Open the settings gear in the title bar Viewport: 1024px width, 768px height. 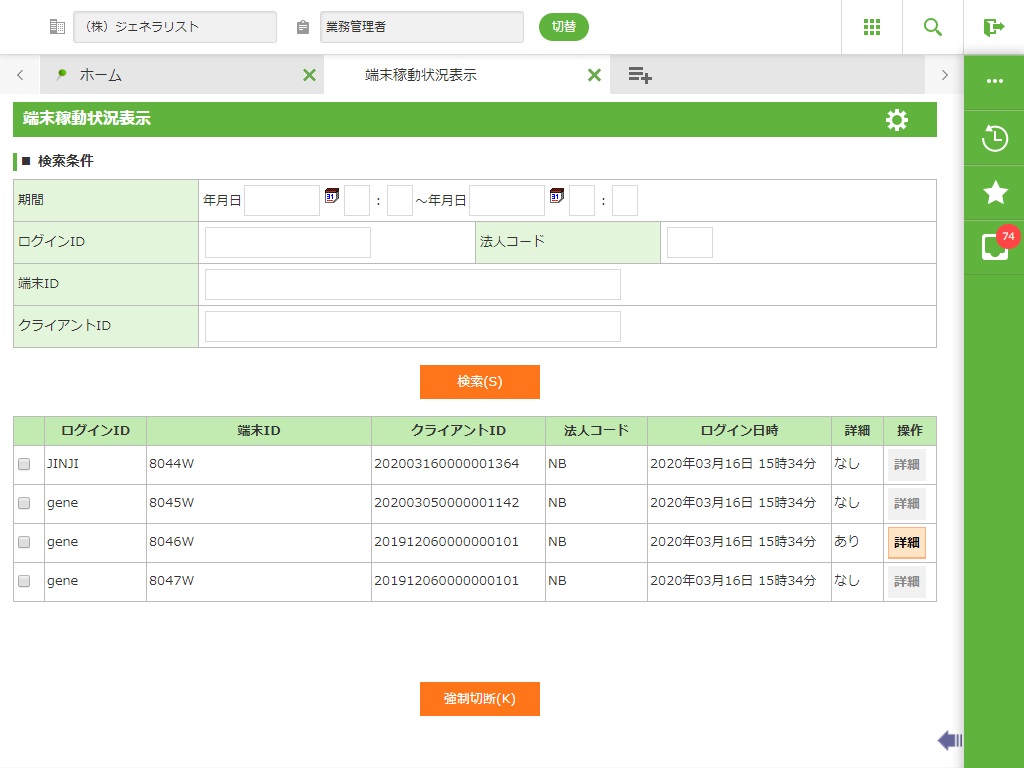[897, 120]
